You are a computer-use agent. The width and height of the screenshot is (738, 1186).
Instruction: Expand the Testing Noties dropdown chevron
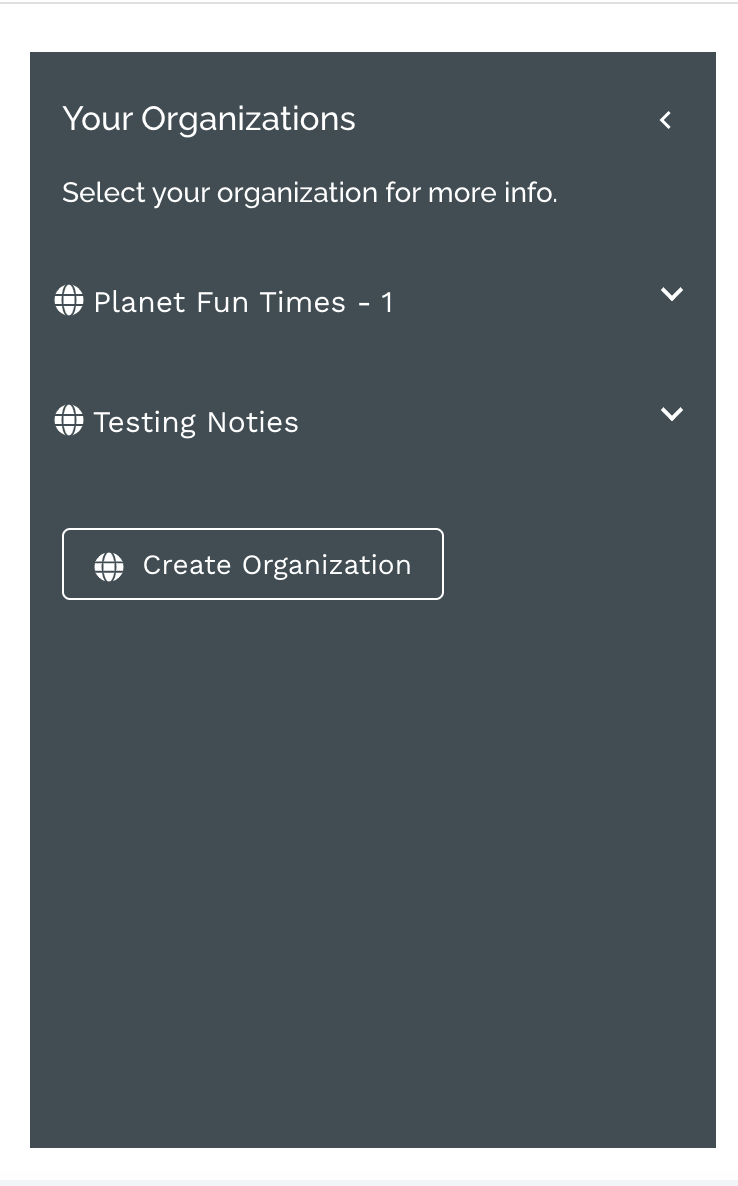672,414
